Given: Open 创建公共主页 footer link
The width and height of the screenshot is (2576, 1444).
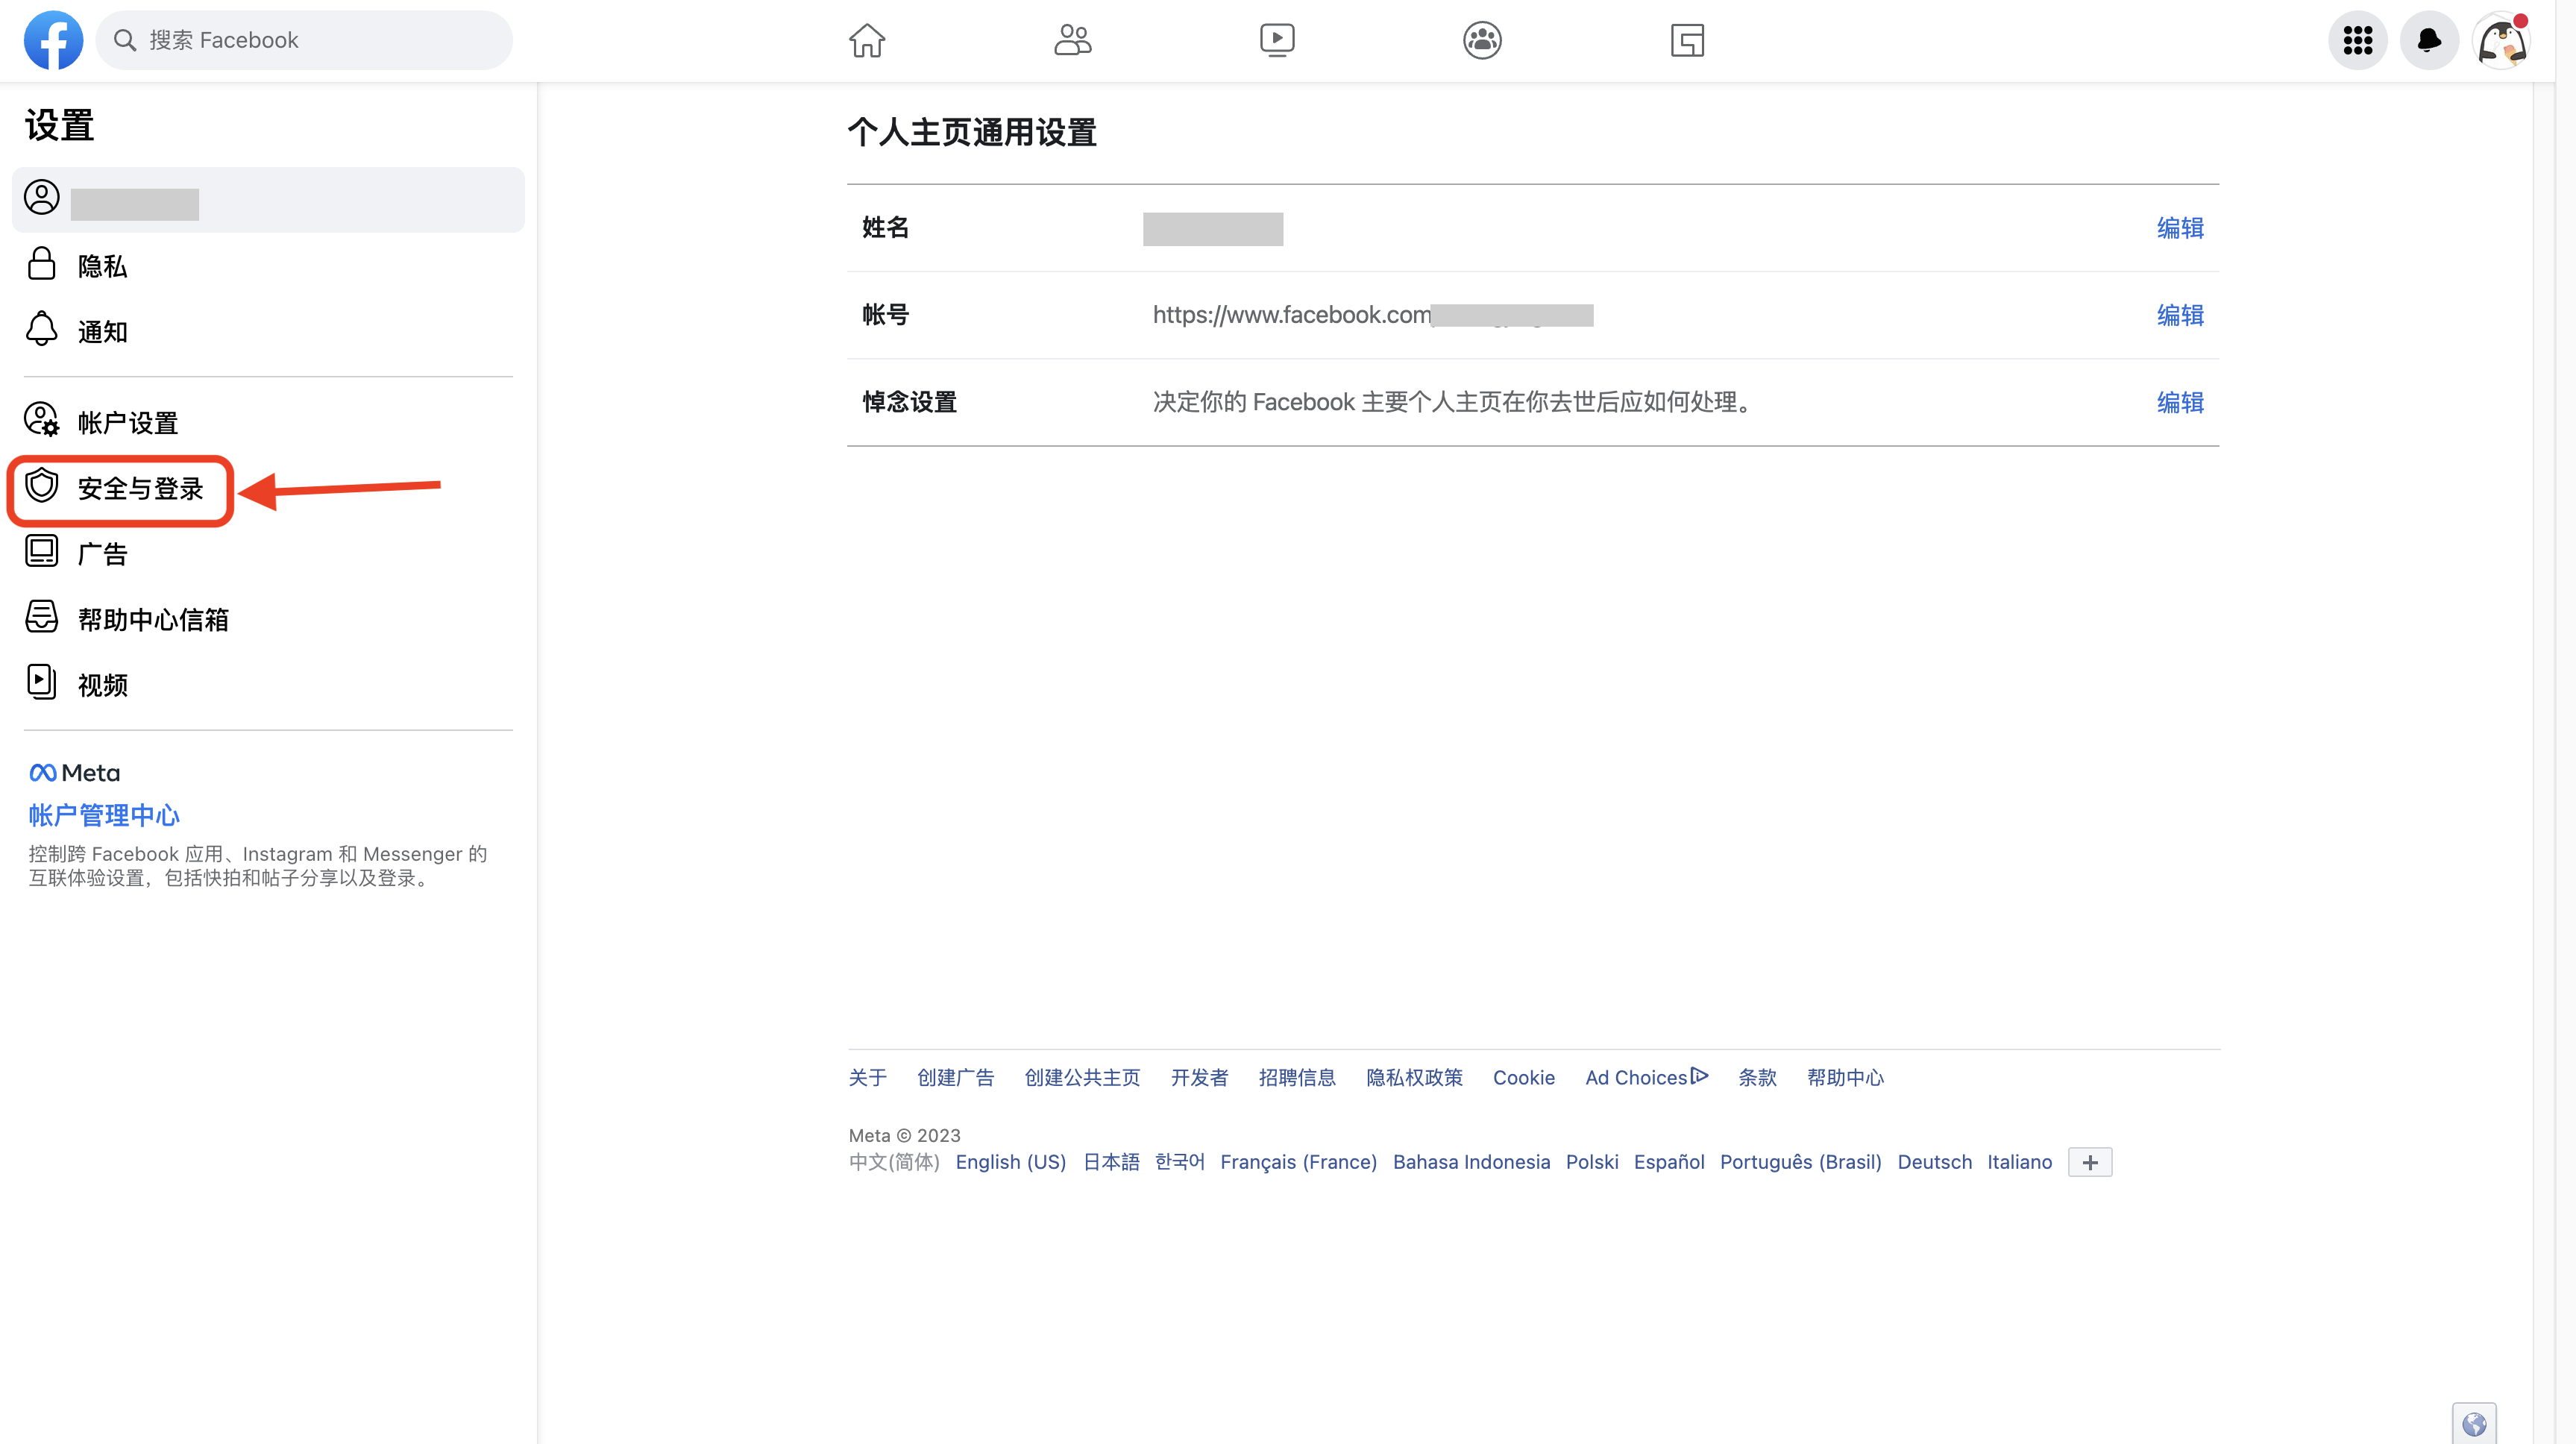Looking at the screenshot, I should (1082, 1077).
